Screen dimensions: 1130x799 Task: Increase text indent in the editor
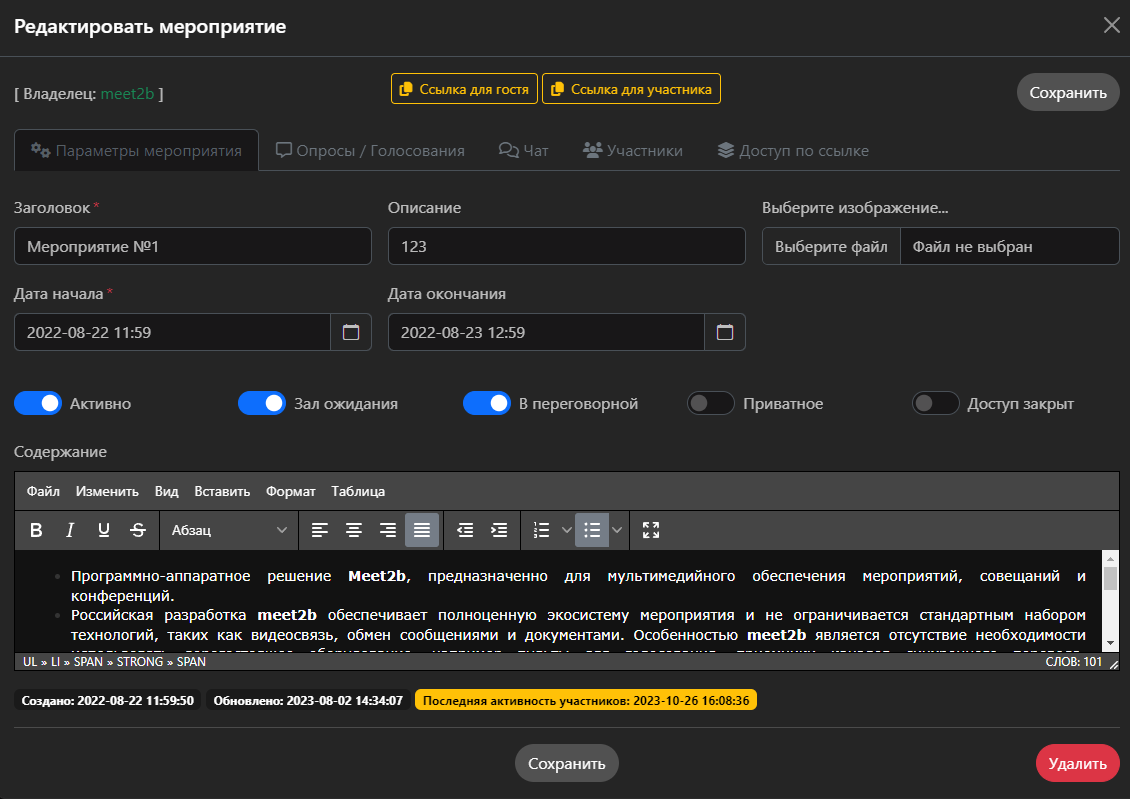pos(499,530)
